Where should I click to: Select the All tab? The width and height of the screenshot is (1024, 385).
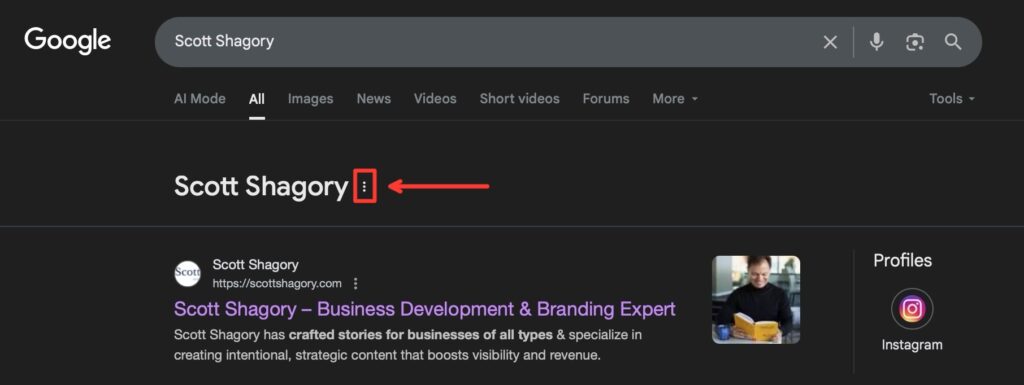tap(257, 99)
